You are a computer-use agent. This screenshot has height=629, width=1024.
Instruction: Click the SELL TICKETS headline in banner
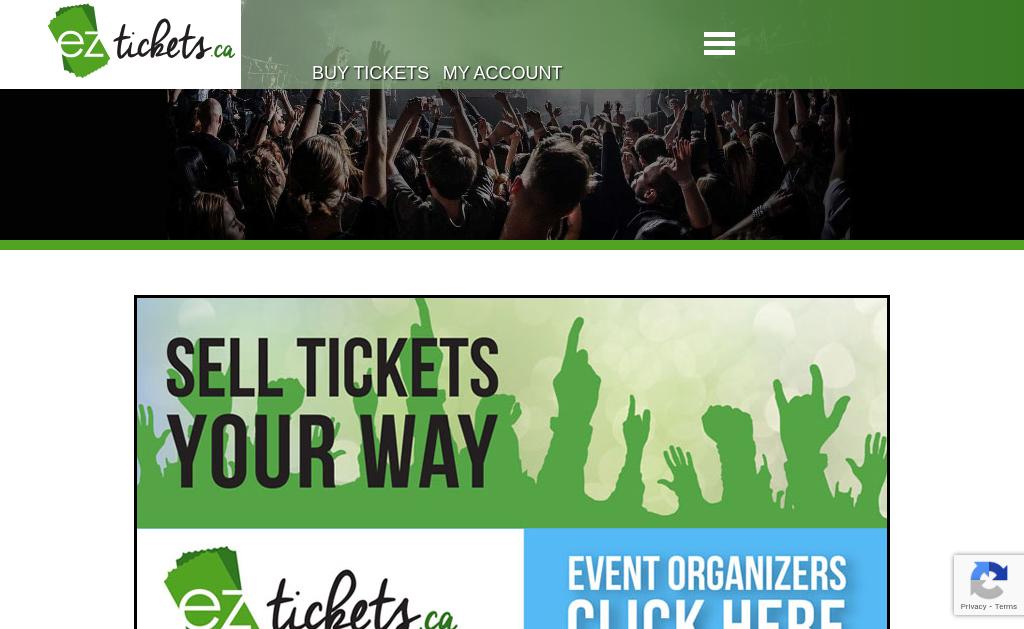[x=332, y=368]
